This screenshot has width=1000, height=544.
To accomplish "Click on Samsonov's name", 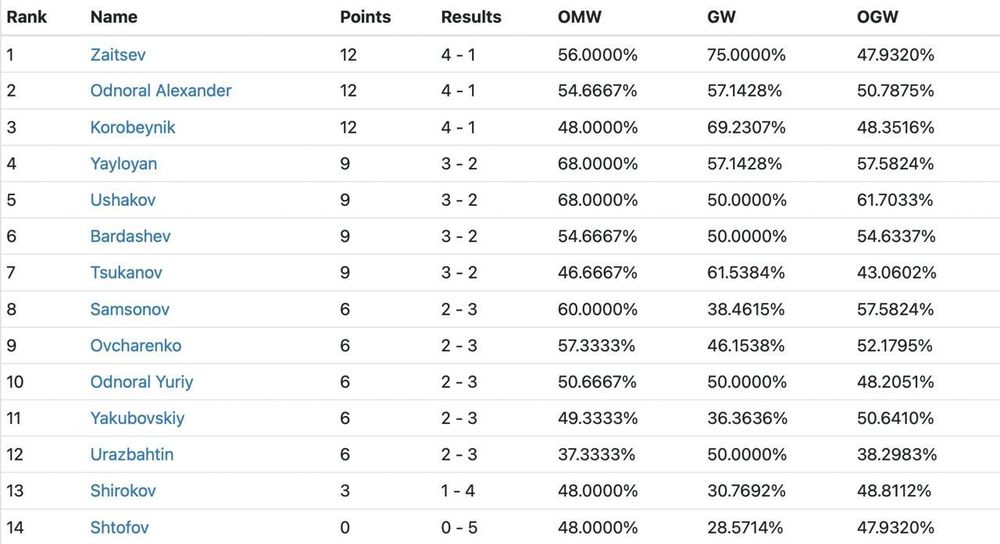I will tap(129, 310).
